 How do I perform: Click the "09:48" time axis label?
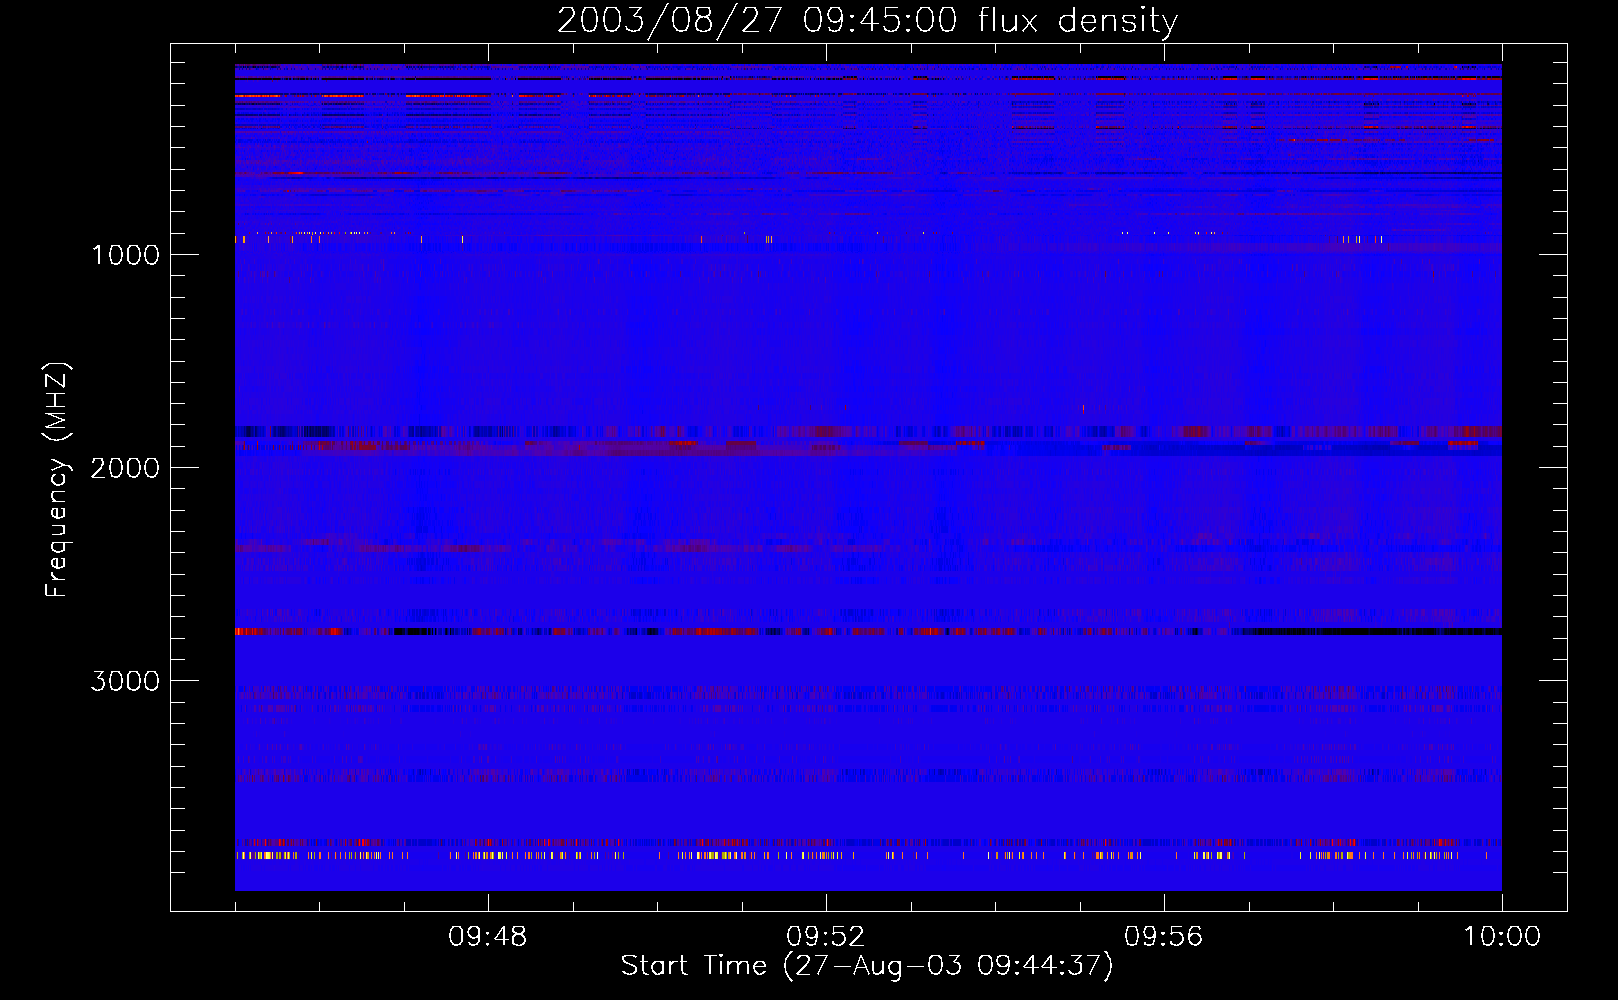tap(488, 937)
